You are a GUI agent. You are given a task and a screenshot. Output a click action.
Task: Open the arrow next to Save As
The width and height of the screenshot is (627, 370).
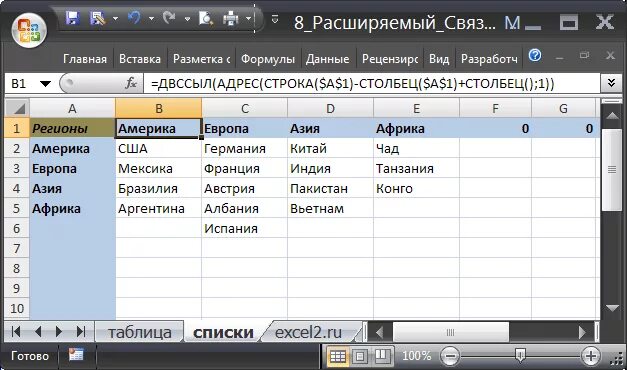[115, 18]
